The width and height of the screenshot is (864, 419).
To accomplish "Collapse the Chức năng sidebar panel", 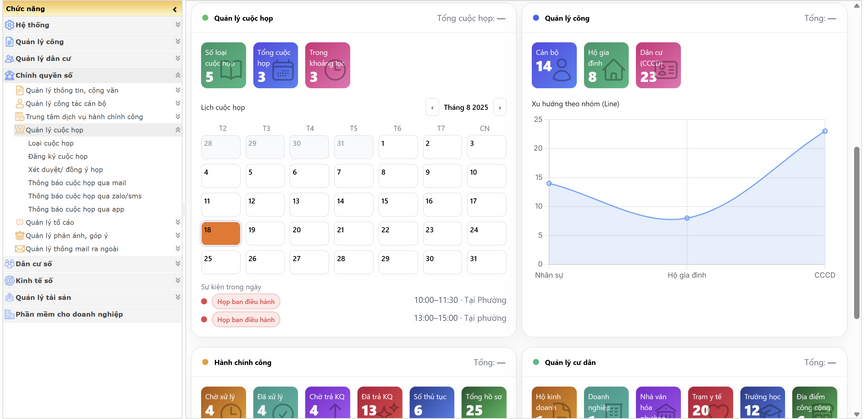I will (176, 9).
